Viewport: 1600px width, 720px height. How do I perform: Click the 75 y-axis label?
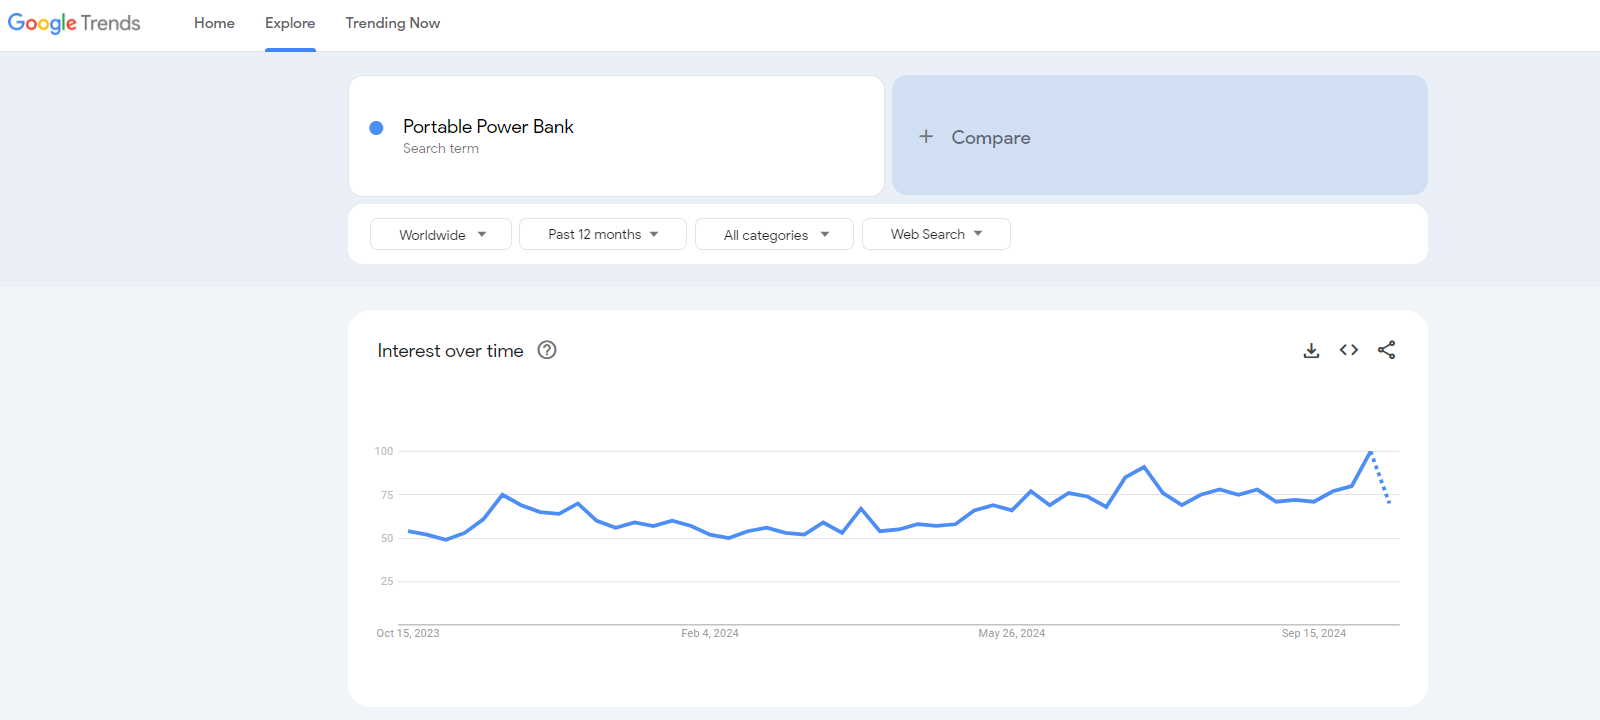point(387,495)
